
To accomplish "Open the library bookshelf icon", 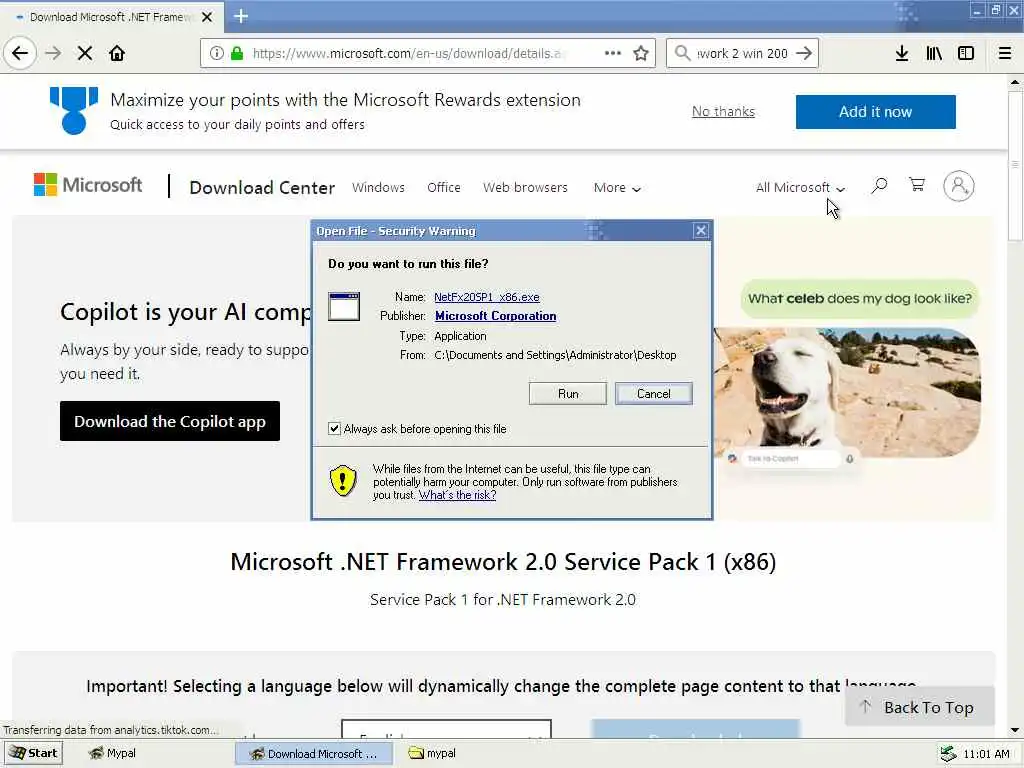I will (934, 53).
